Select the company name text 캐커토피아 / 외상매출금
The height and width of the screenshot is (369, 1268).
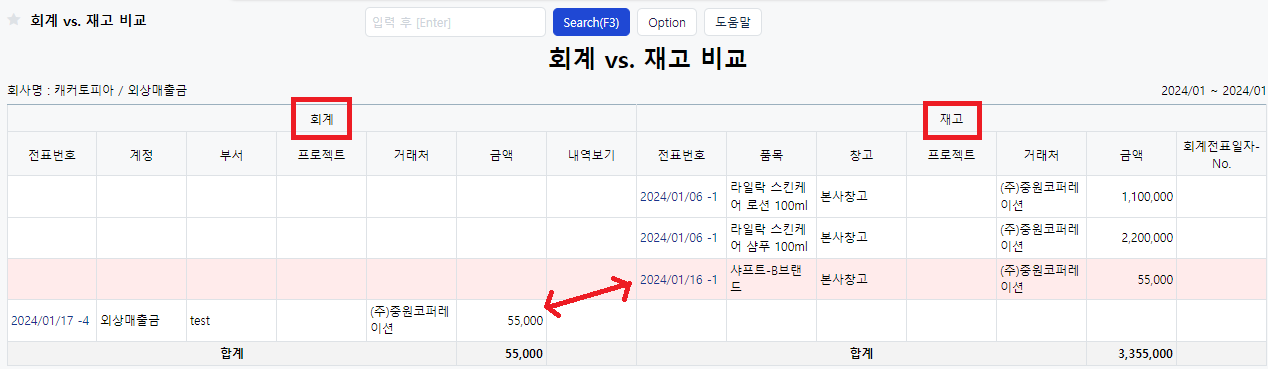pyautogui.click(x=120, y=91)
